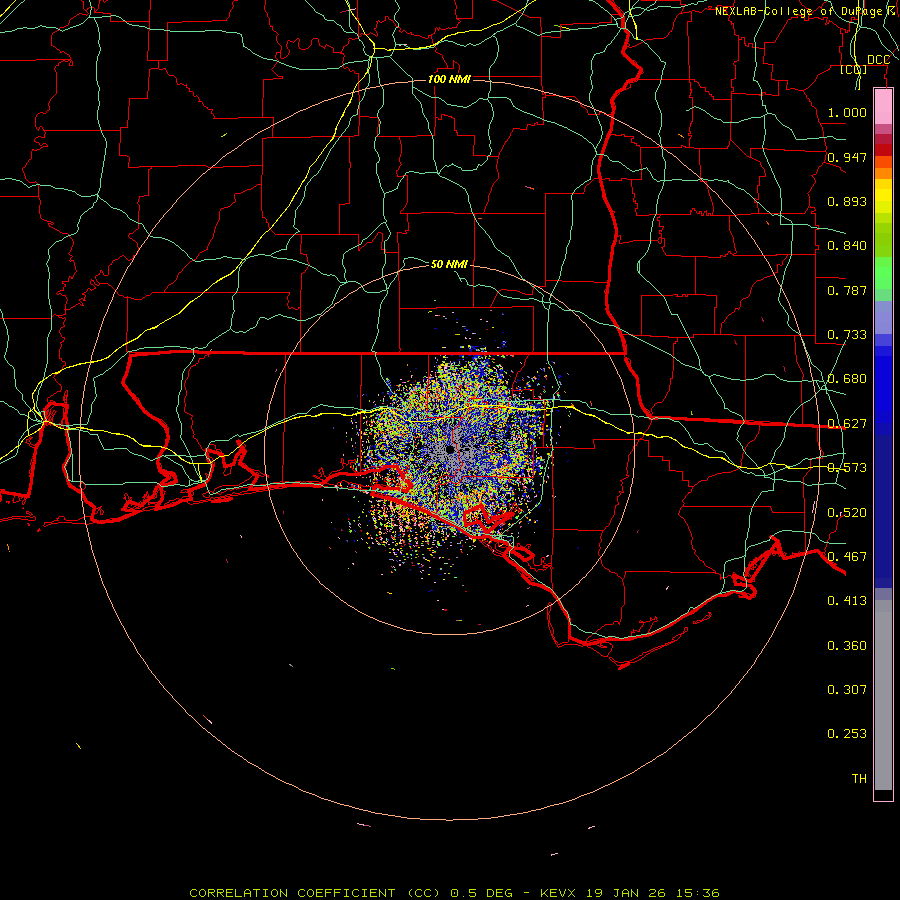
Task: Click the NEXLAB-College of DuPage watermark text
Action: [x=805, y=11]
